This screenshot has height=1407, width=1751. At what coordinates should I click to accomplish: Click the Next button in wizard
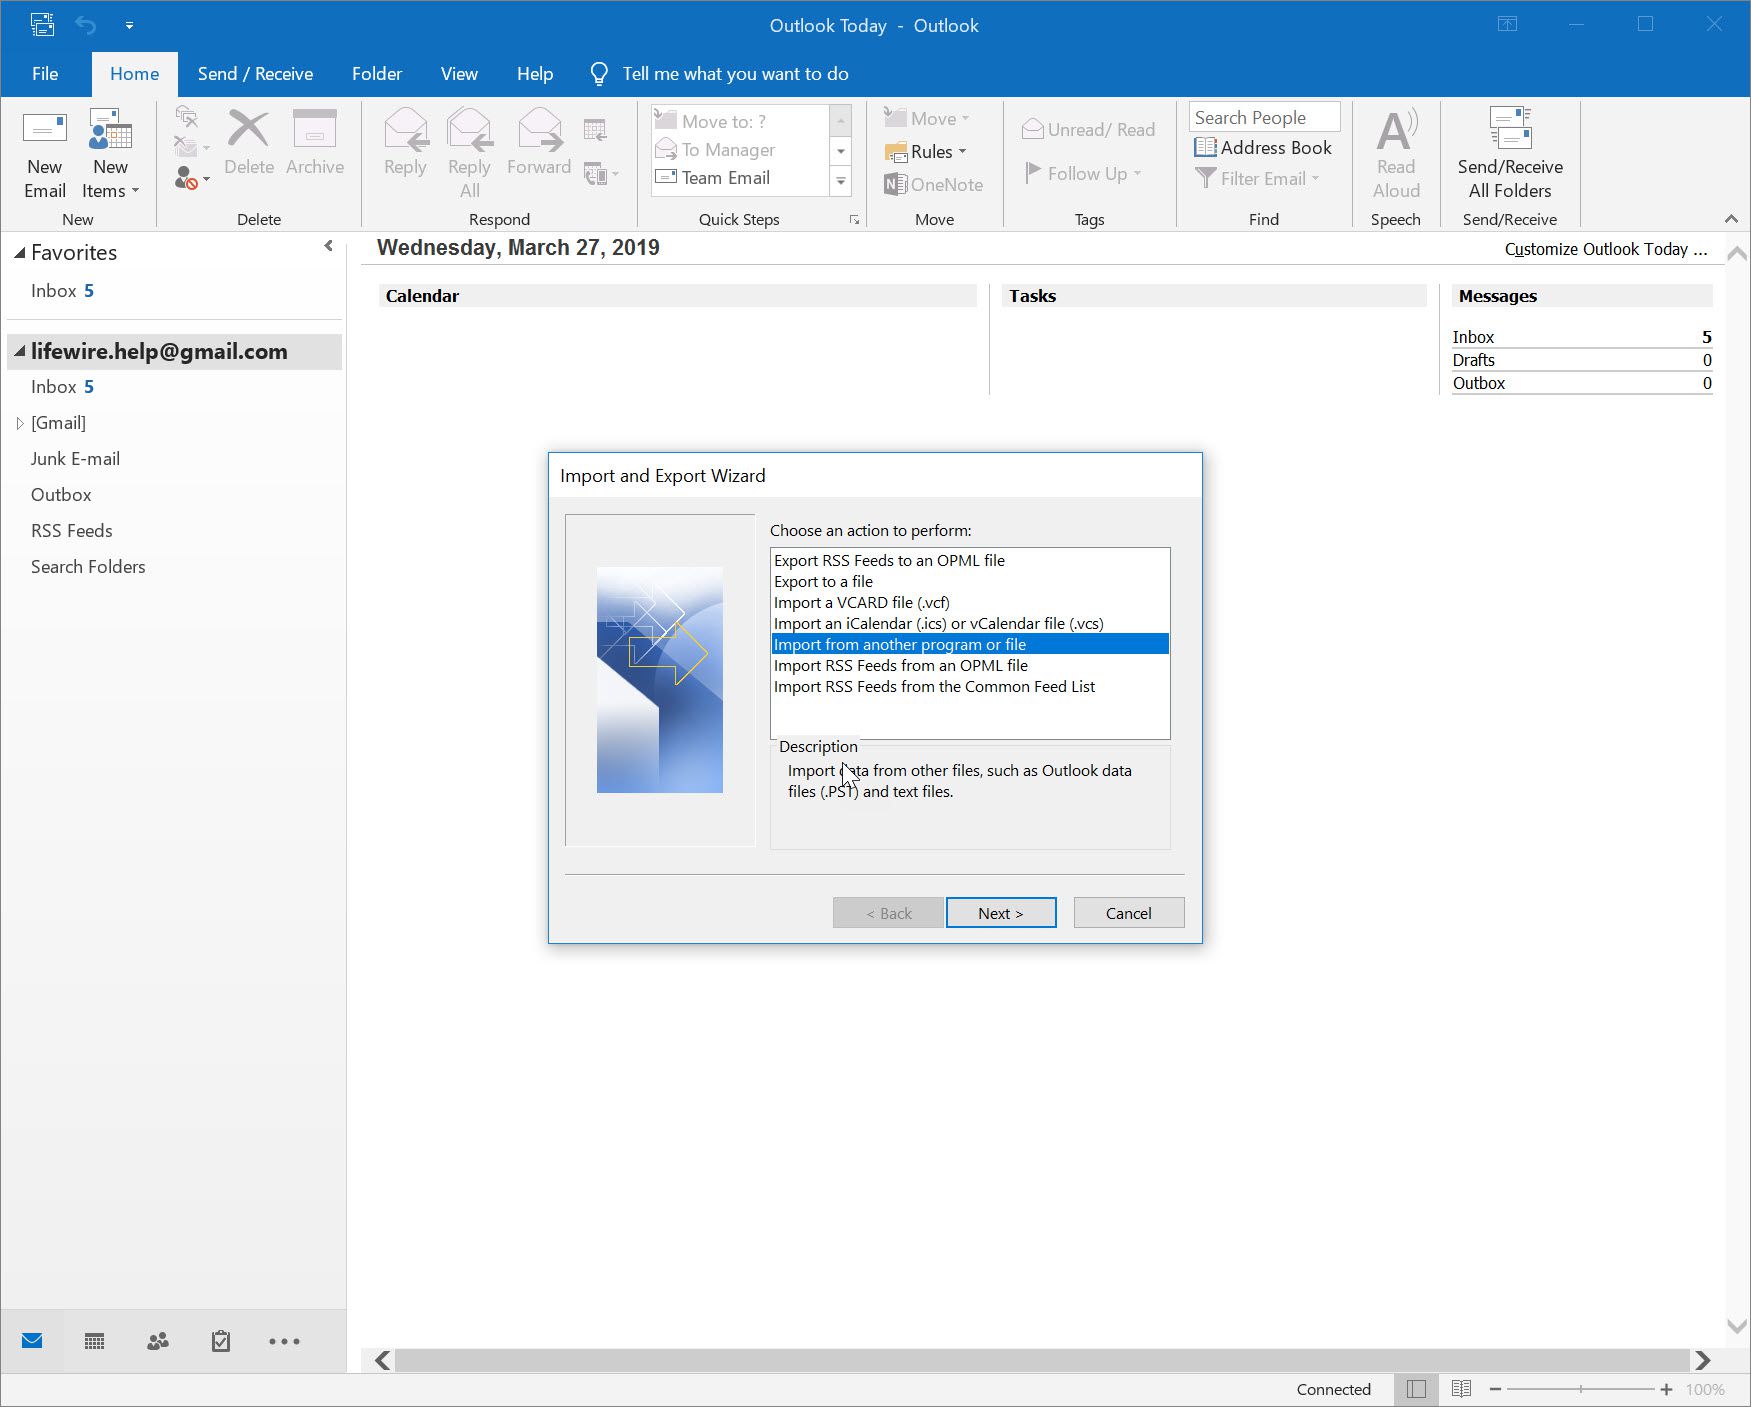[x=1001, y=913]
